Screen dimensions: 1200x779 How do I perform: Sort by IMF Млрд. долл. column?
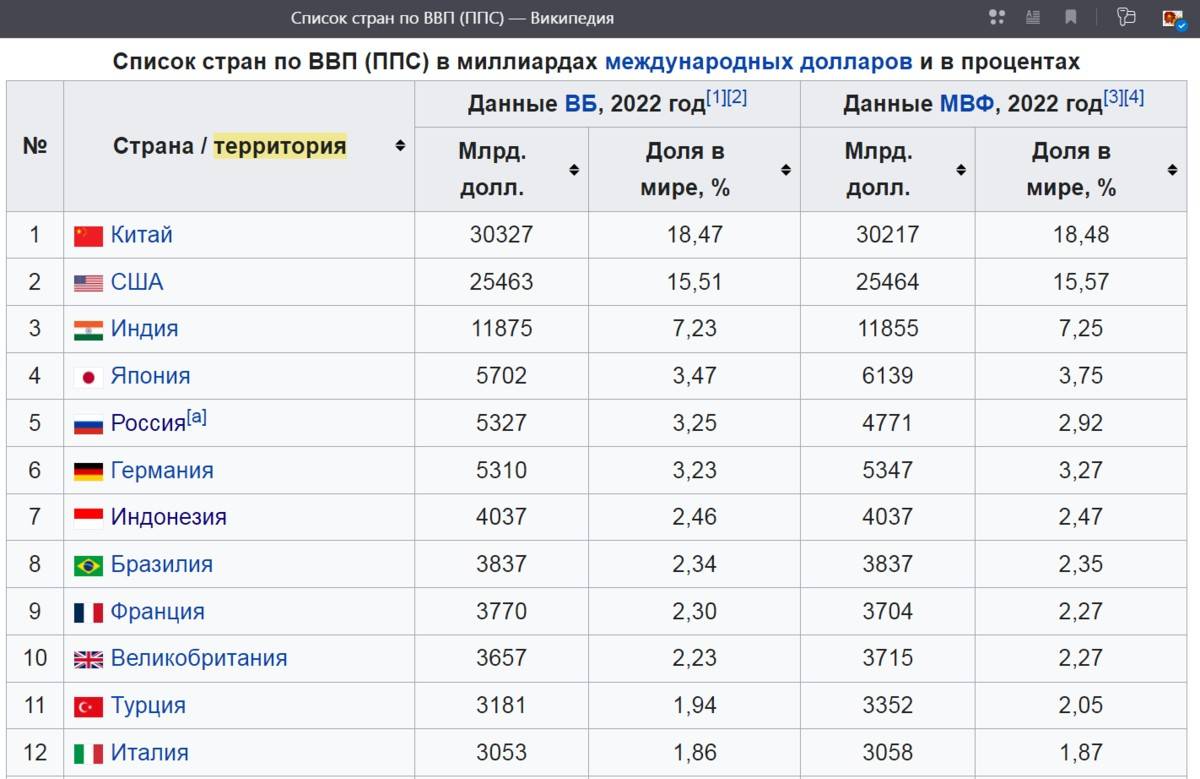tap(961, 170)
